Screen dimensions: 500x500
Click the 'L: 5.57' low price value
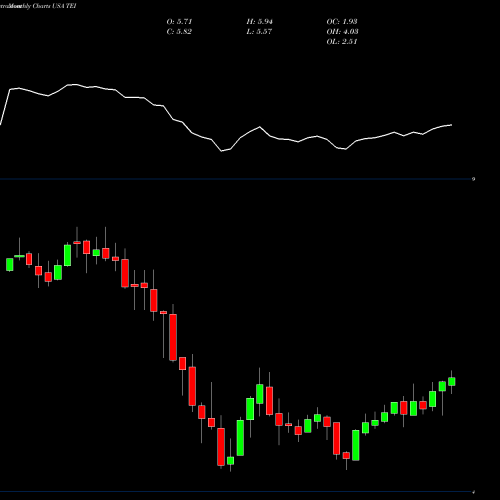point(259,32)
